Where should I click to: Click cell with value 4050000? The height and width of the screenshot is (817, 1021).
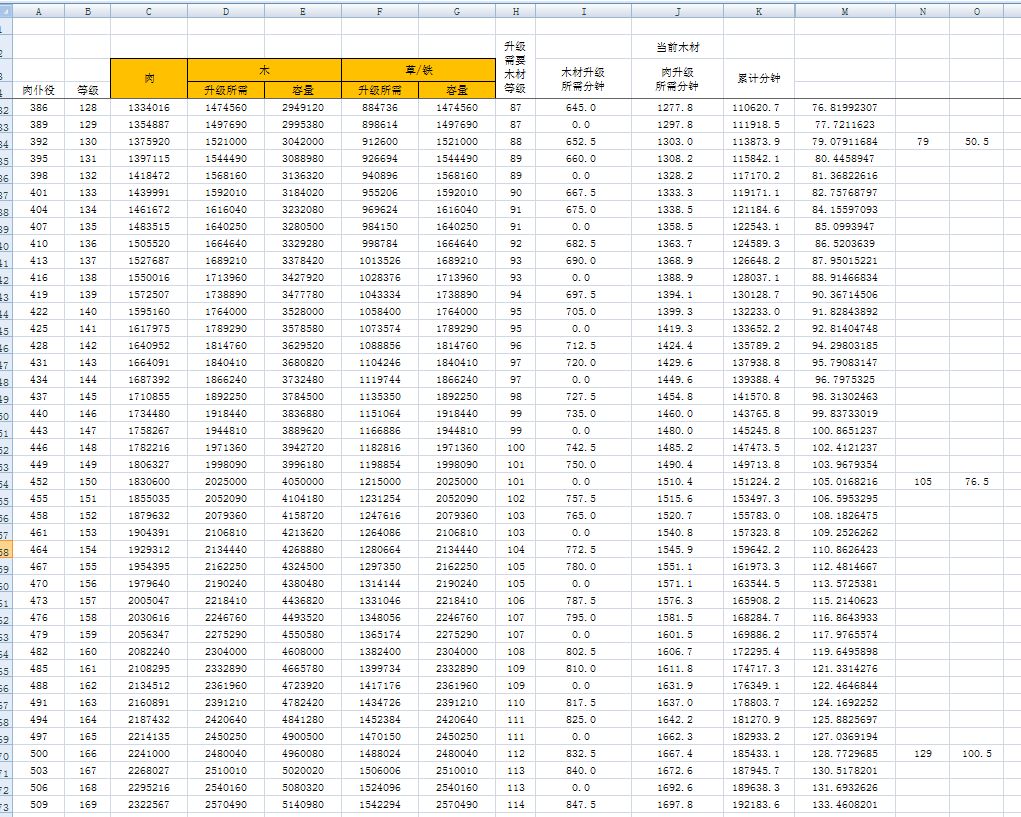pos(302,481)
